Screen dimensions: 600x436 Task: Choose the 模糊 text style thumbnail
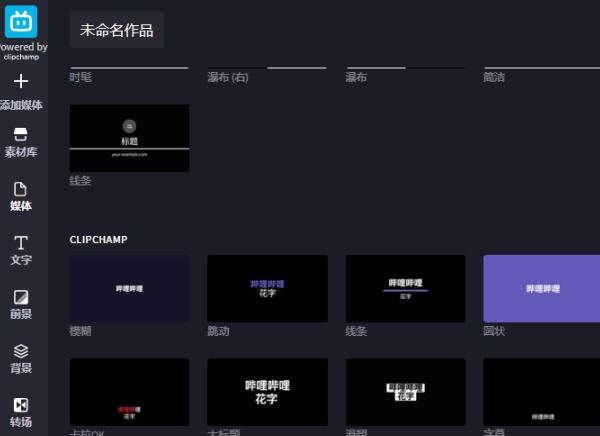click(x=129, y=288)
